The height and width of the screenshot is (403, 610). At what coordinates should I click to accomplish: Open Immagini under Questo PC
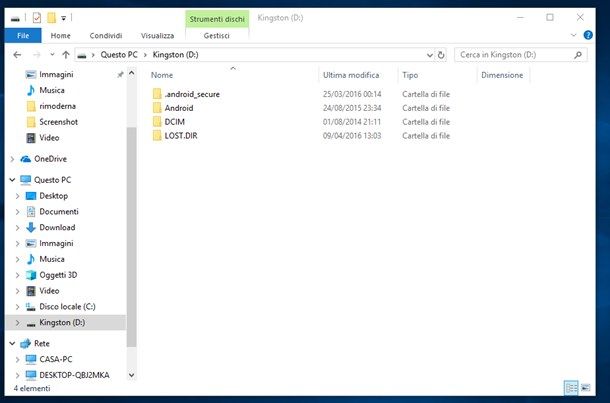pos(56,243)
